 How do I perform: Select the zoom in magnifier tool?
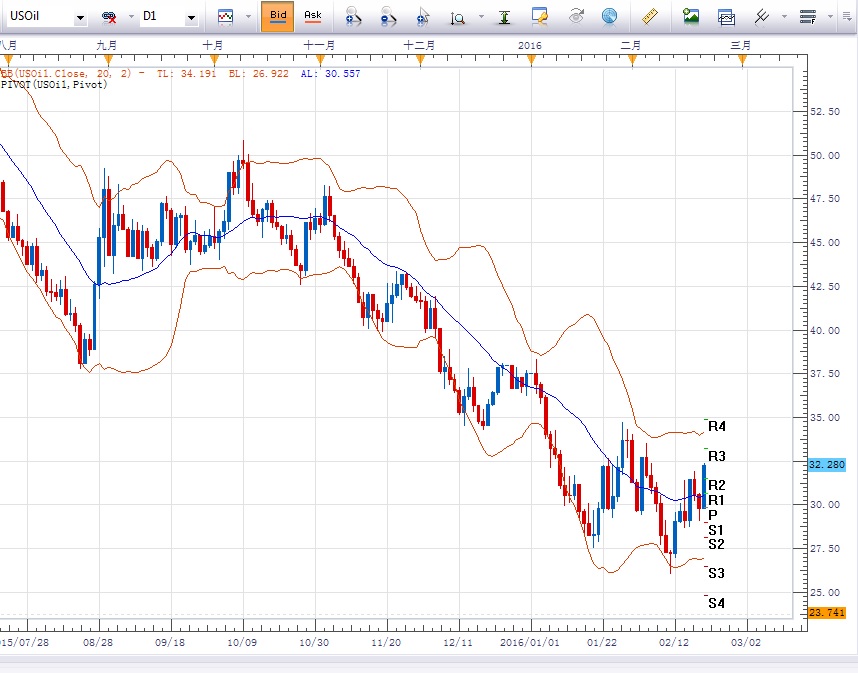pos(353,17)
